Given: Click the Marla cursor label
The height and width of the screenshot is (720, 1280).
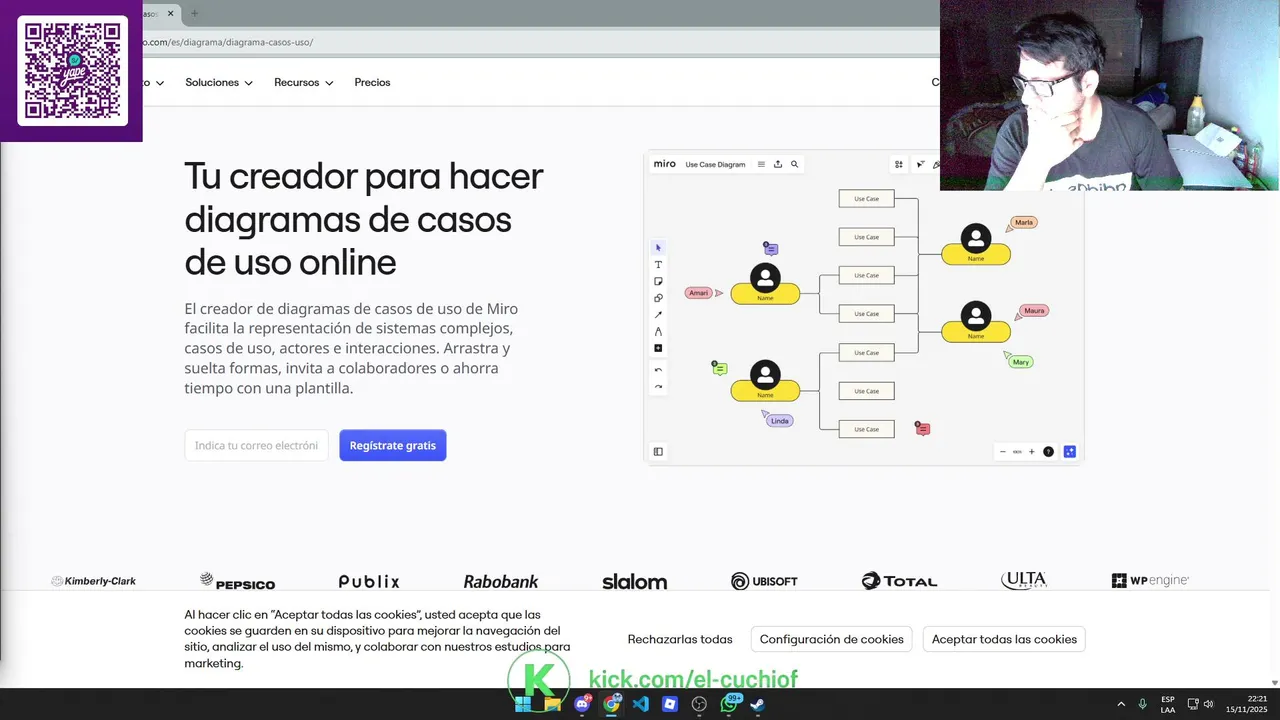Looking at the screenshot, I should [1023, 222].
